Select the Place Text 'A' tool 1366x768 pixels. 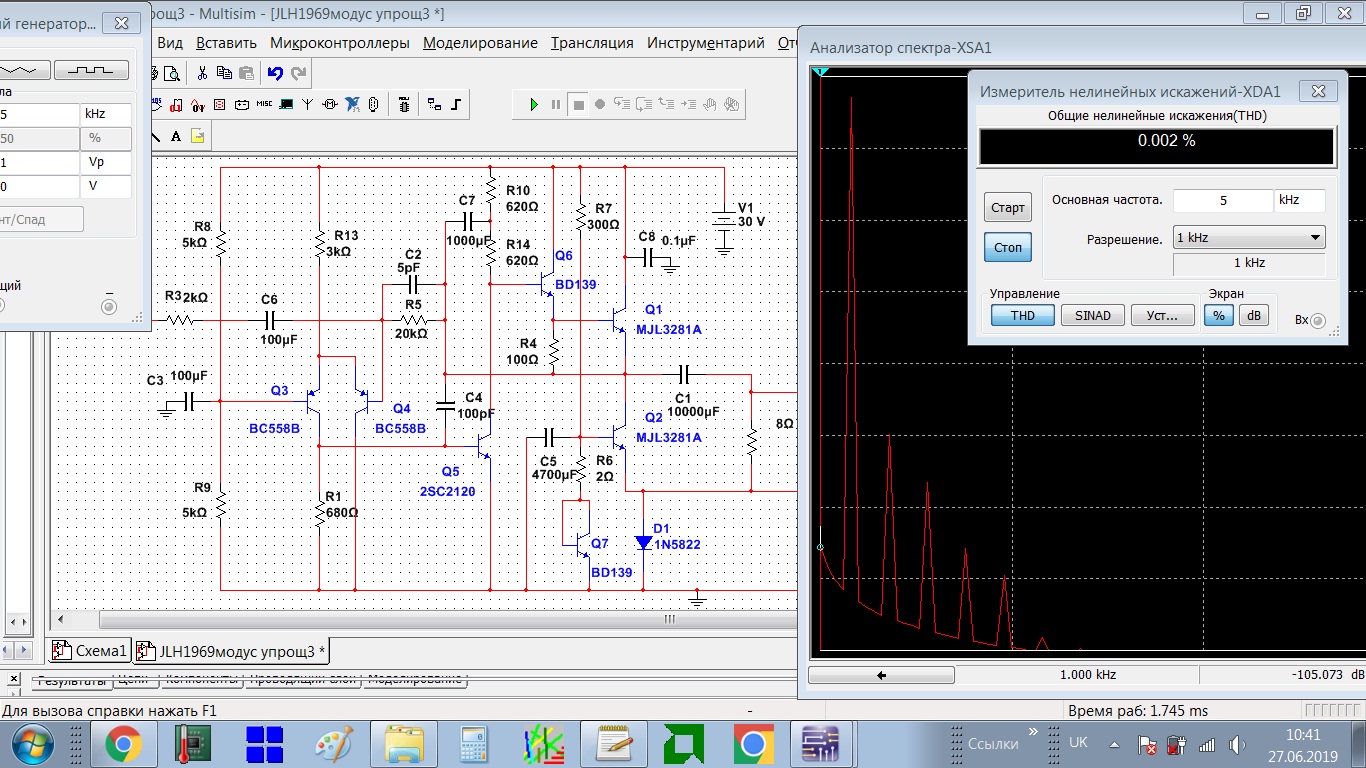(176, 136)
